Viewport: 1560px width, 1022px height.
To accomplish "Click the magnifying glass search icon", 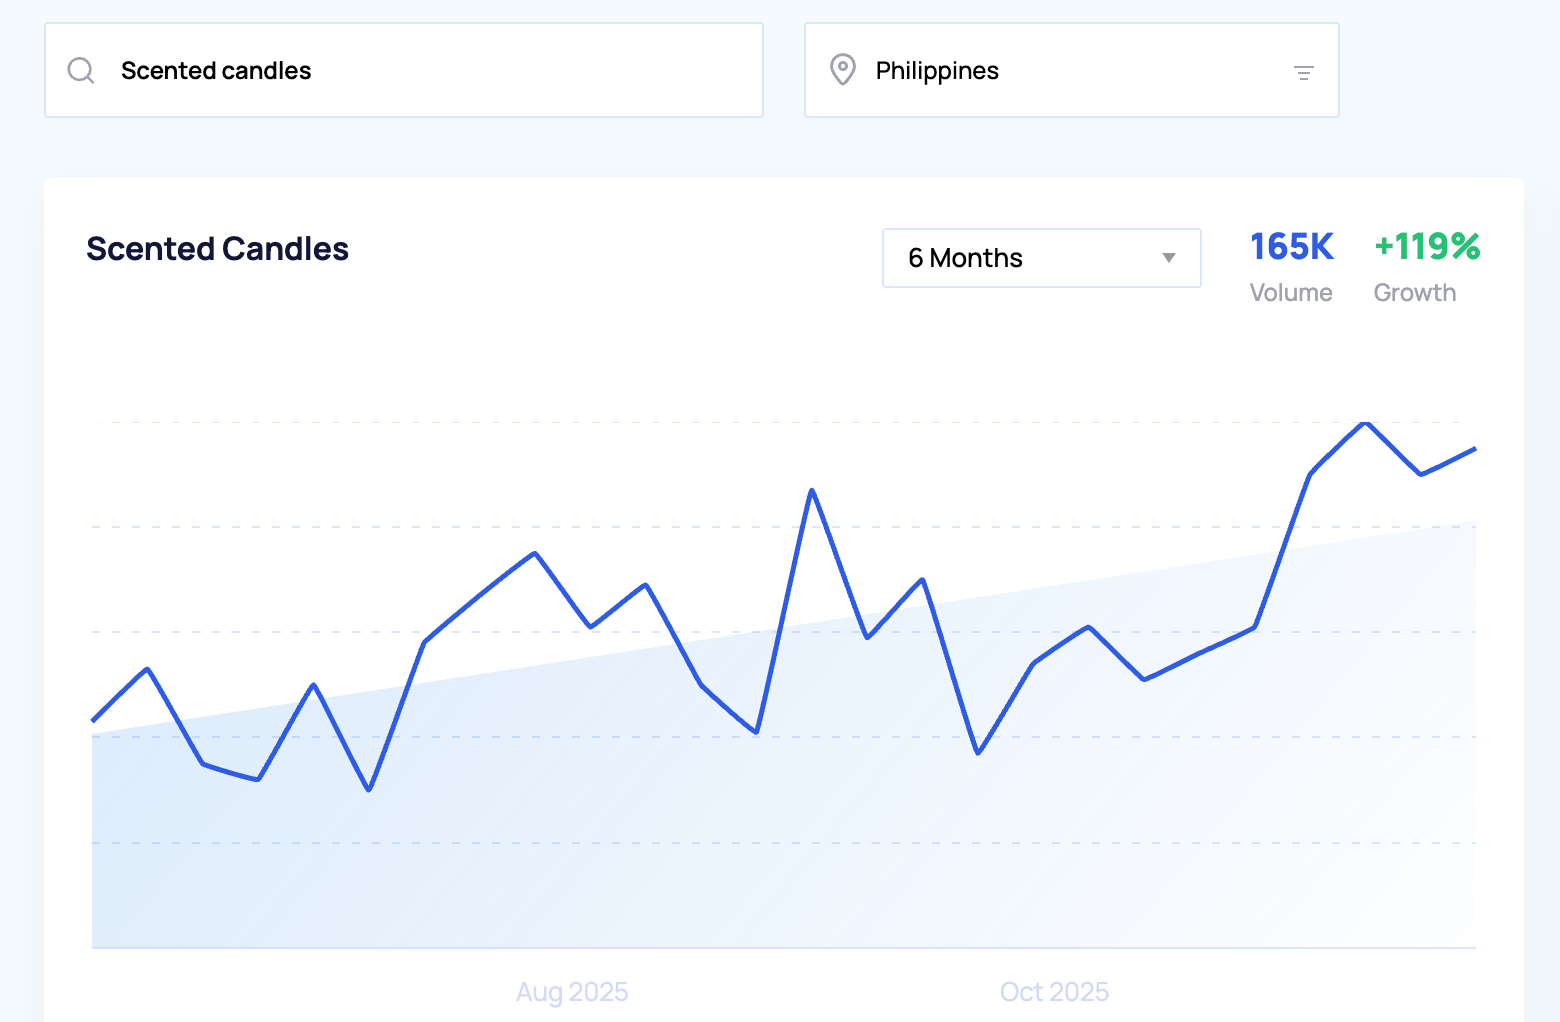I will tap(81, 71).
